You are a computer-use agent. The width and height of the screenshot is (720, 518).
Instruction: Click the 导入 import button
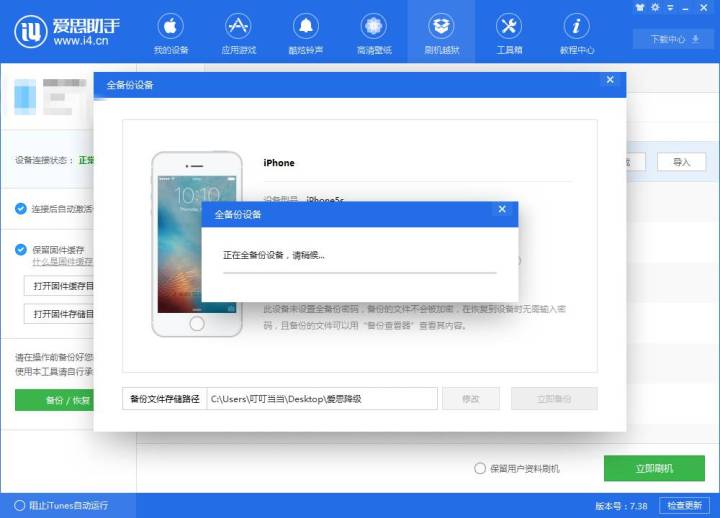click(x=681, y=162)
